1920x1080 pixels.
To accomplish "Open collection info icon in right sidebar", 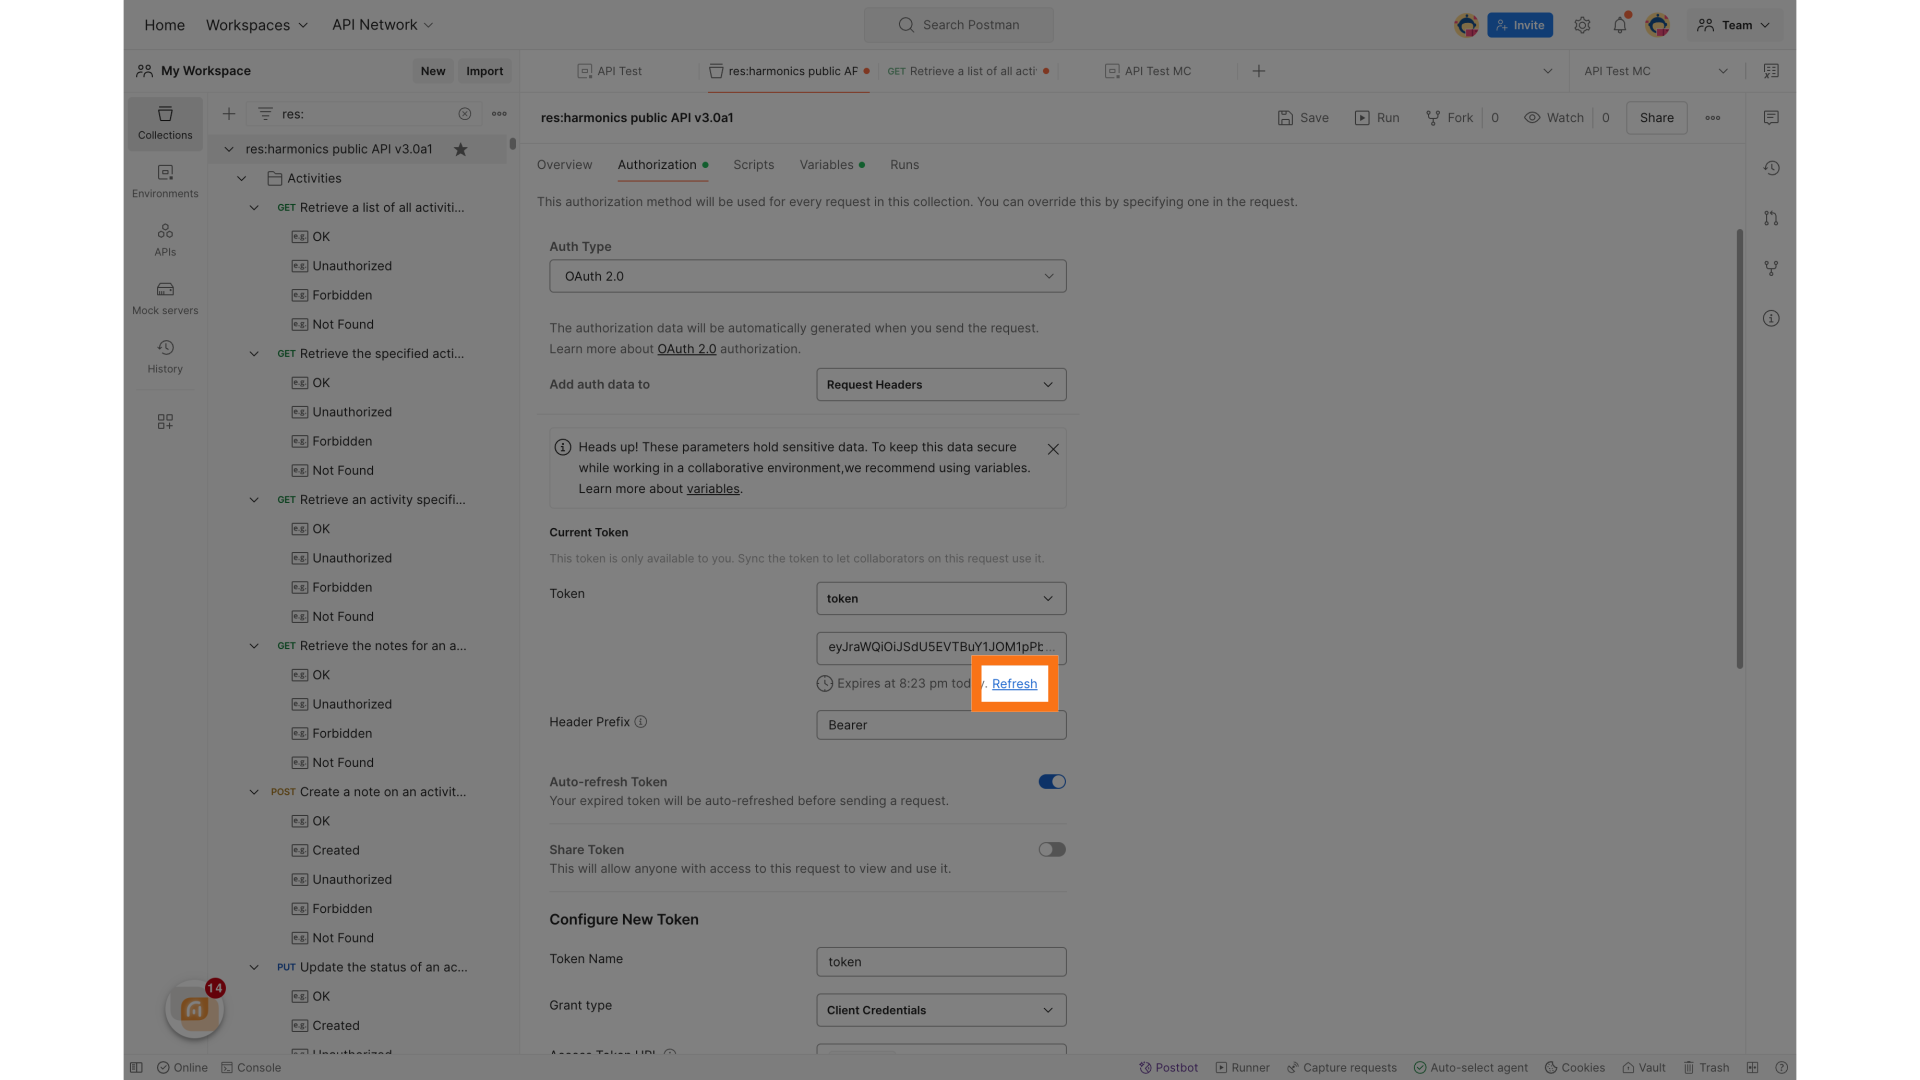I will pyautogui.click(x=1771, y=318).
